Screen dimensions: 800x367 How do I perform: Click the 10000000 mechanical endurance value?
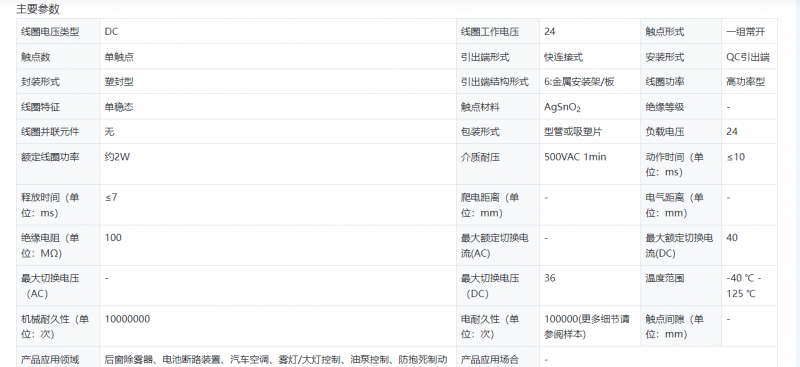pos(128,319)
